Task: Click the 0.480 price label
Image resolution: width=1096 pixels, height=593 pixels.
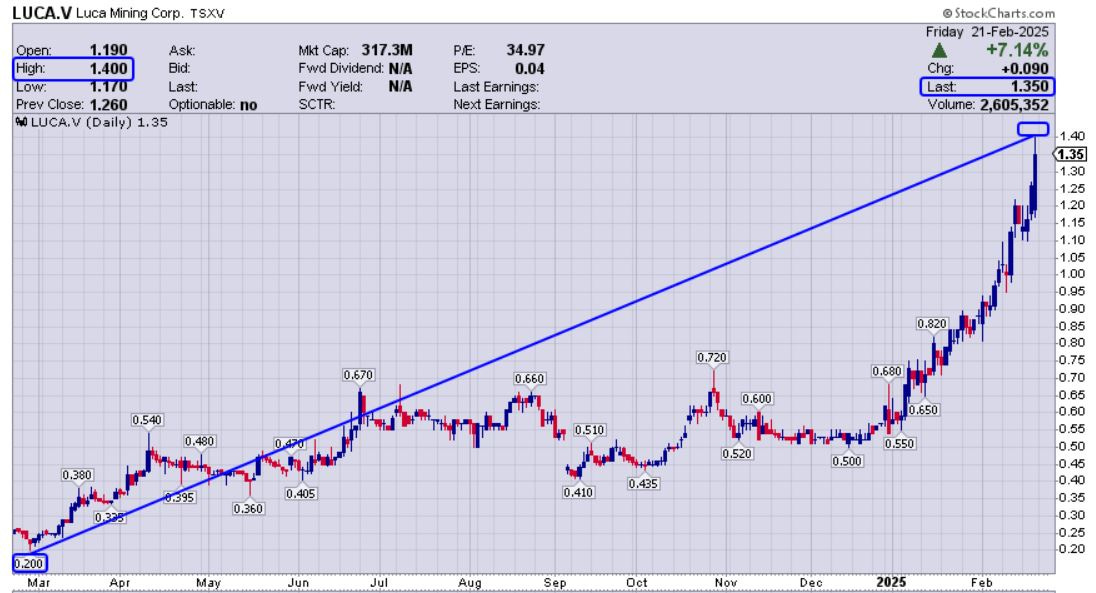Action: [x=199, y=442]
